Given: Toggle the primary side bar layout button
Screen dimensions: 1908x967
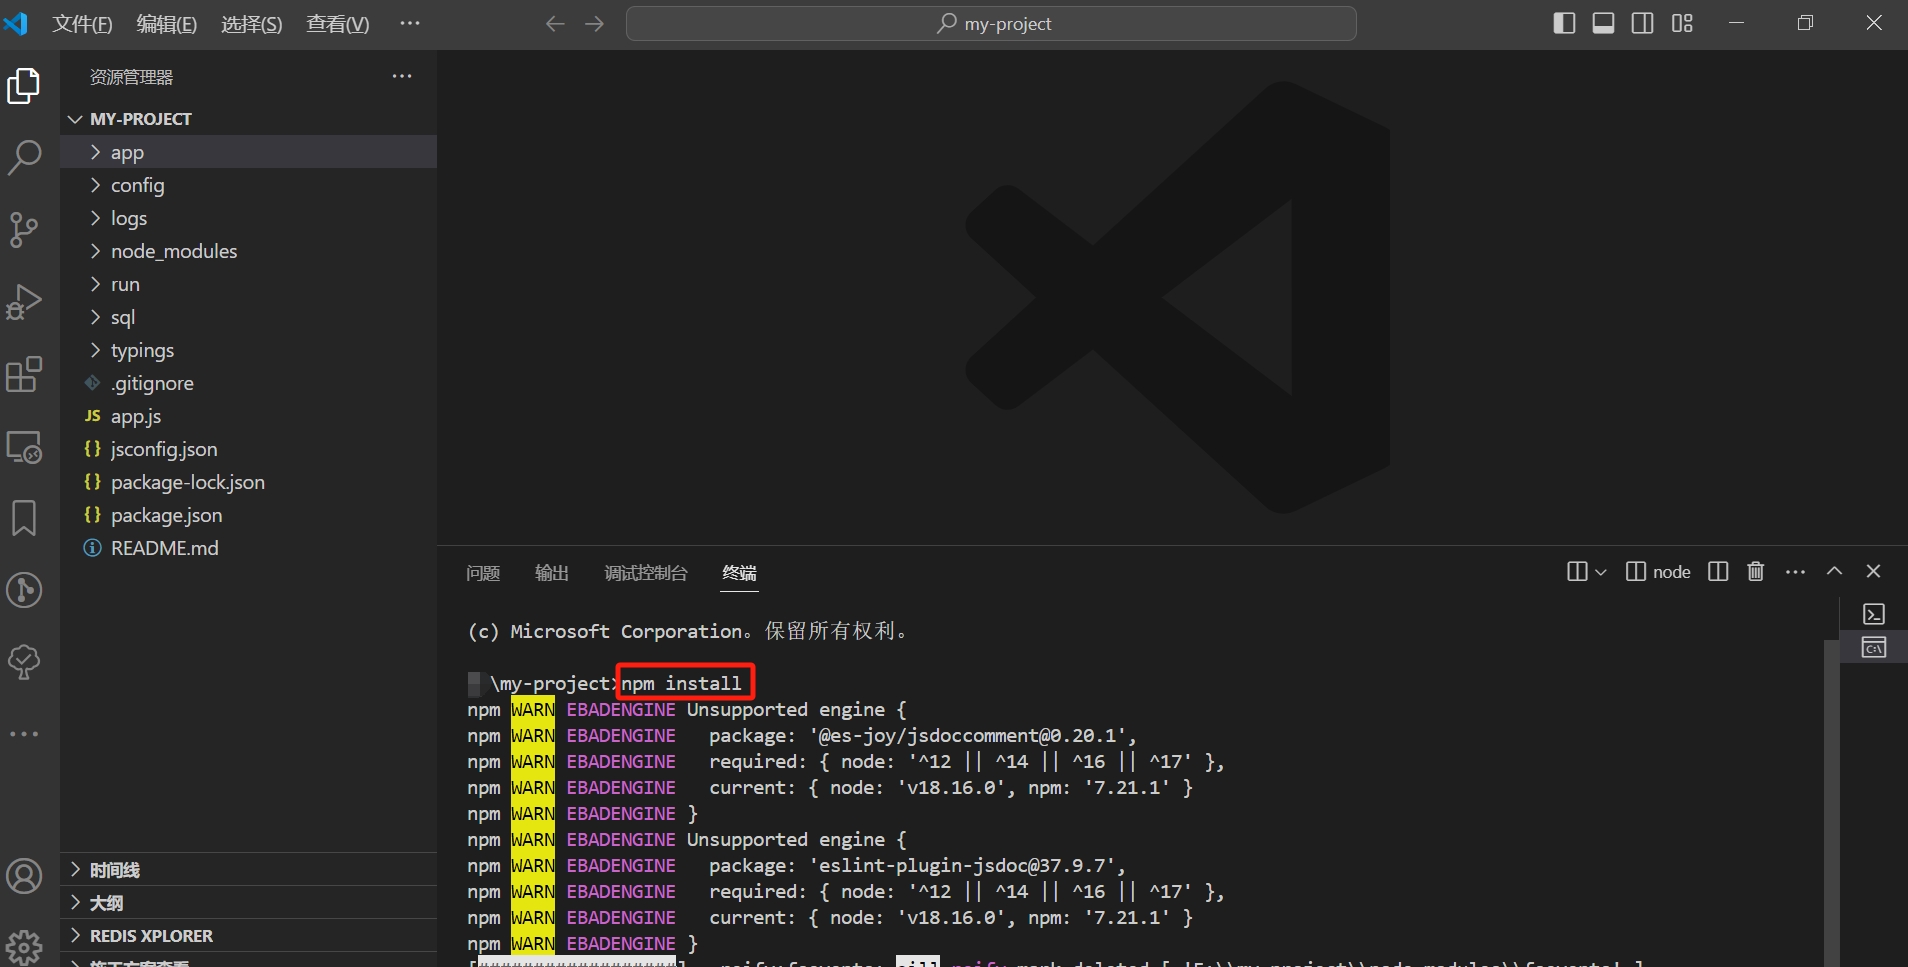Looking at the screenshot, I should [x=1564, y=23].
